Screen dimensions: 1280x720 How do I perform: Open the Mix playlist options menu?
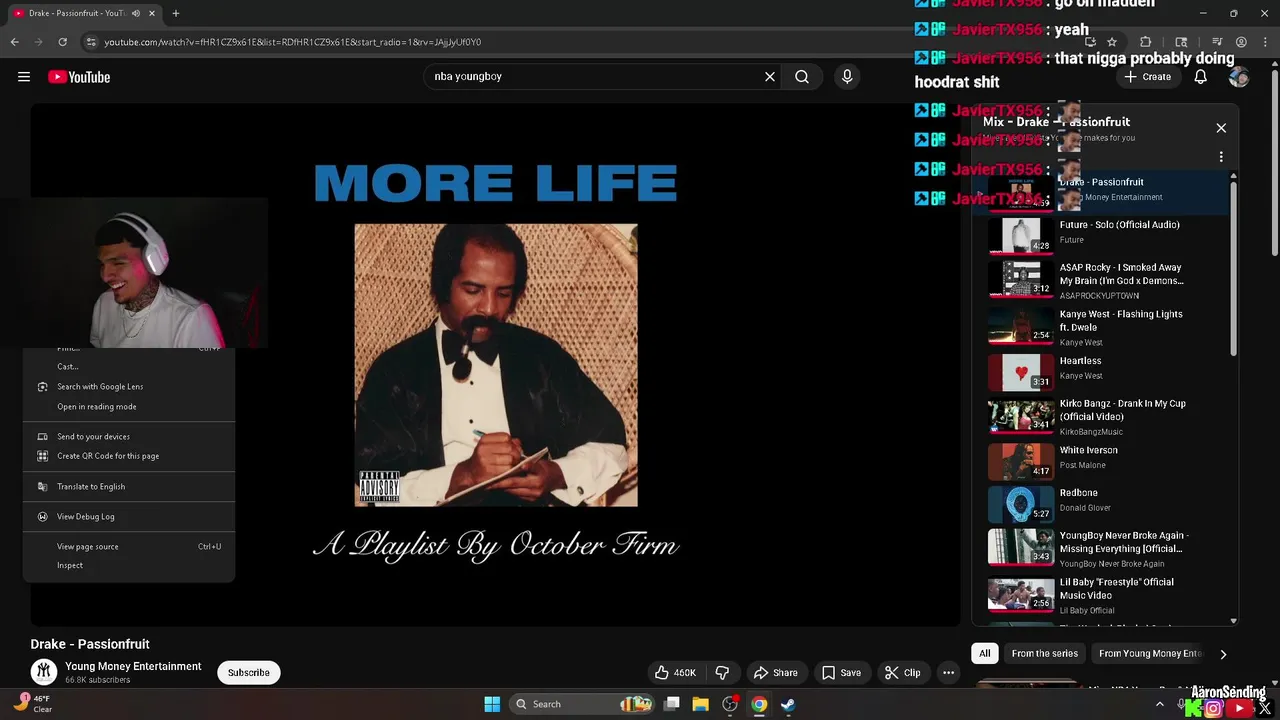(1221, 157)
